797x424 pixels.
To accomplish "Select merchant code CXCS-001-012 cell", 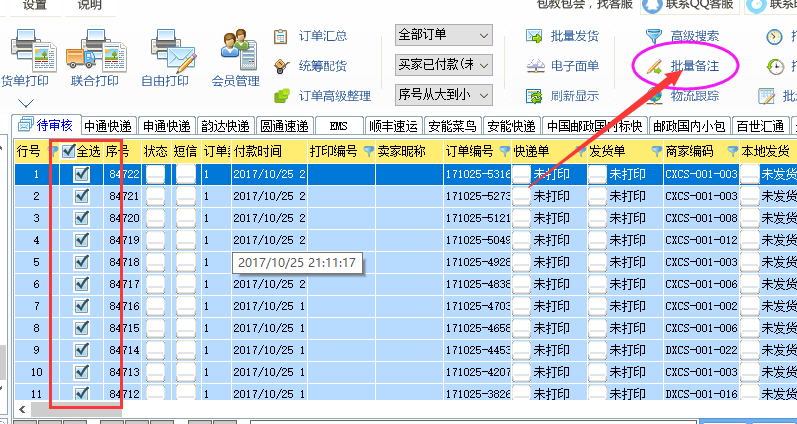I will pyautogui.click(x=701, y=240).
